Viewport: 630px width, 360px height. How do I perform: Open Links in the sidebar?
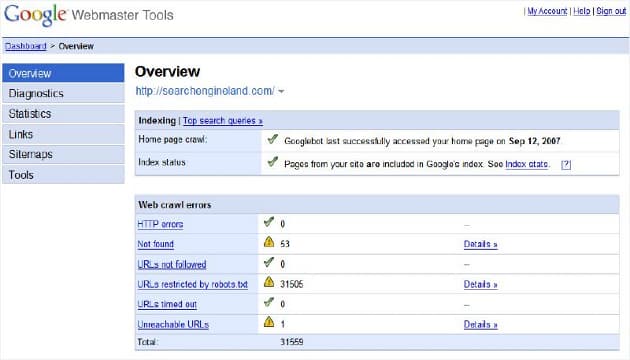pyautogui.click(x=63, y=134)
